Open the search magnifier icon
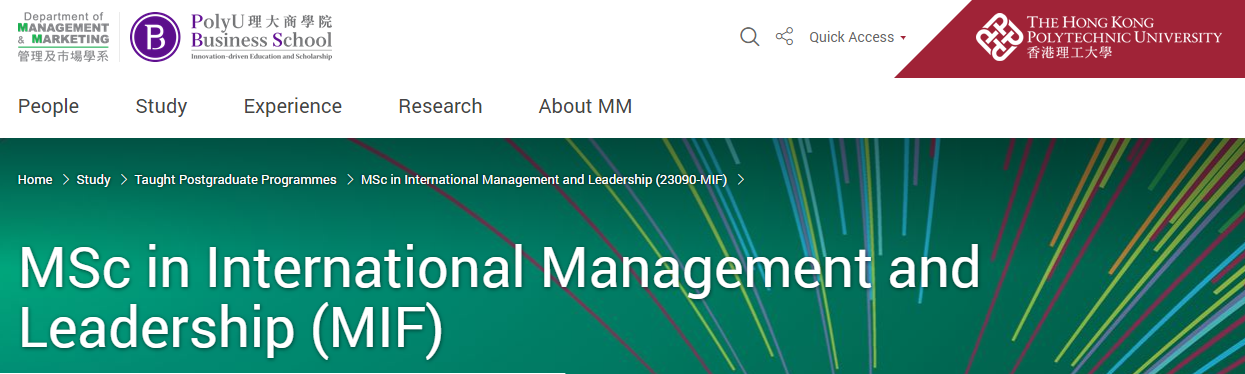 click(749, 37)
